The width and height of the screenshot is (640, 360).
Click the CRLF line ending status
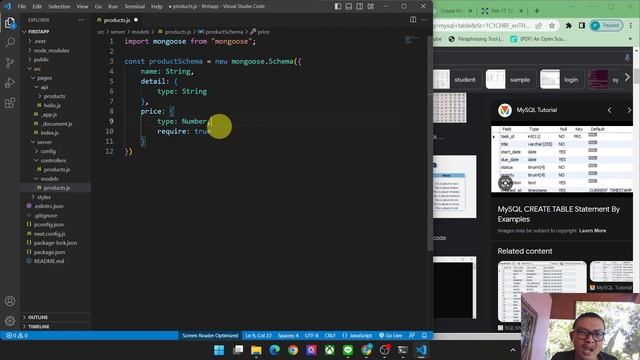[x=330, y=336]
